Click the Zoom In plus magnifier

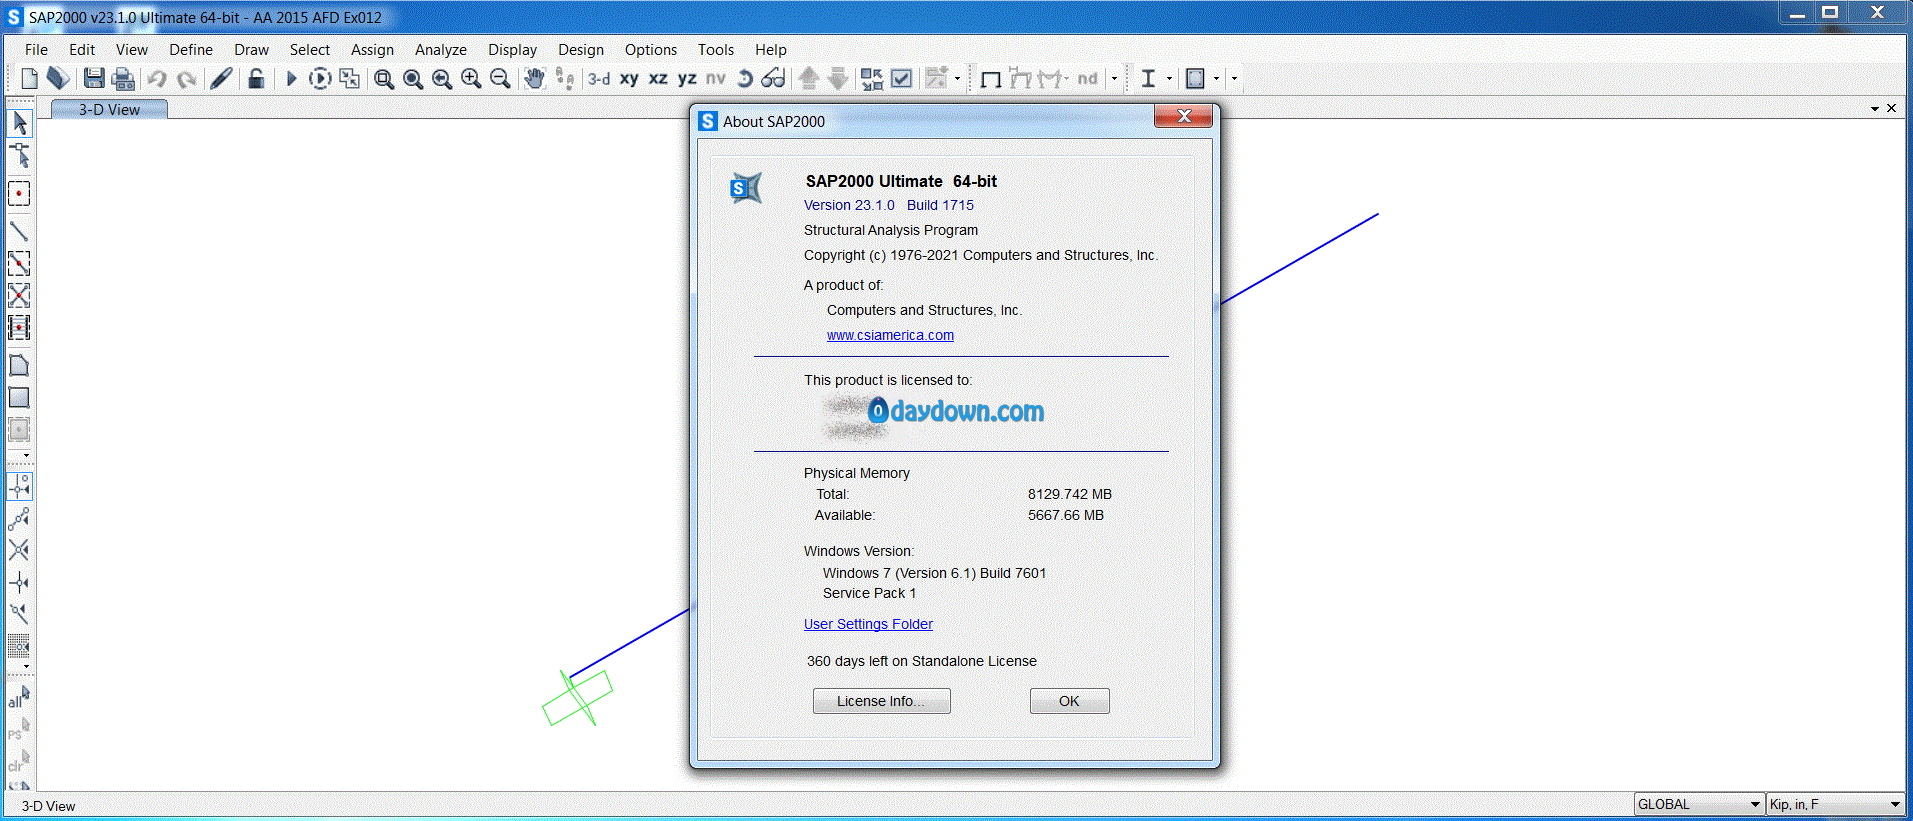pos(471,78)
